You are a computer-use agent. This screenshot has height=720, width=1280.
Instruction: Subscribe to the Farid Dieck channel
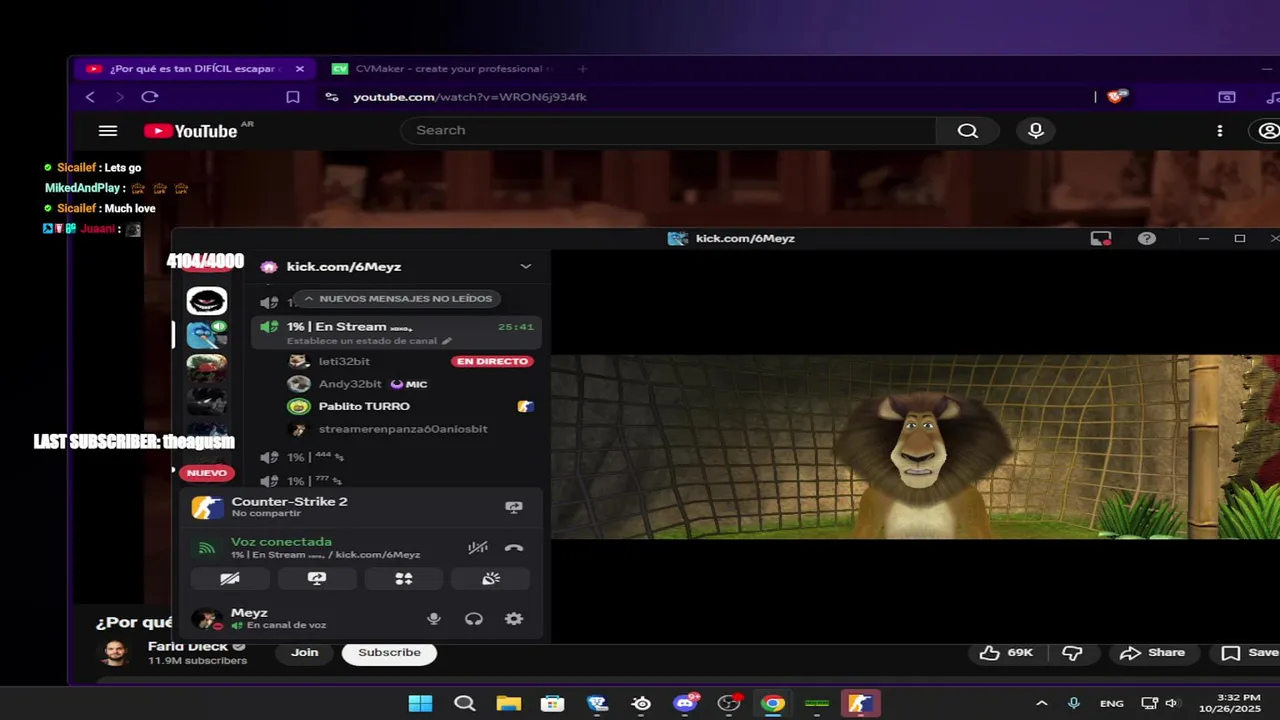point(389,653)
